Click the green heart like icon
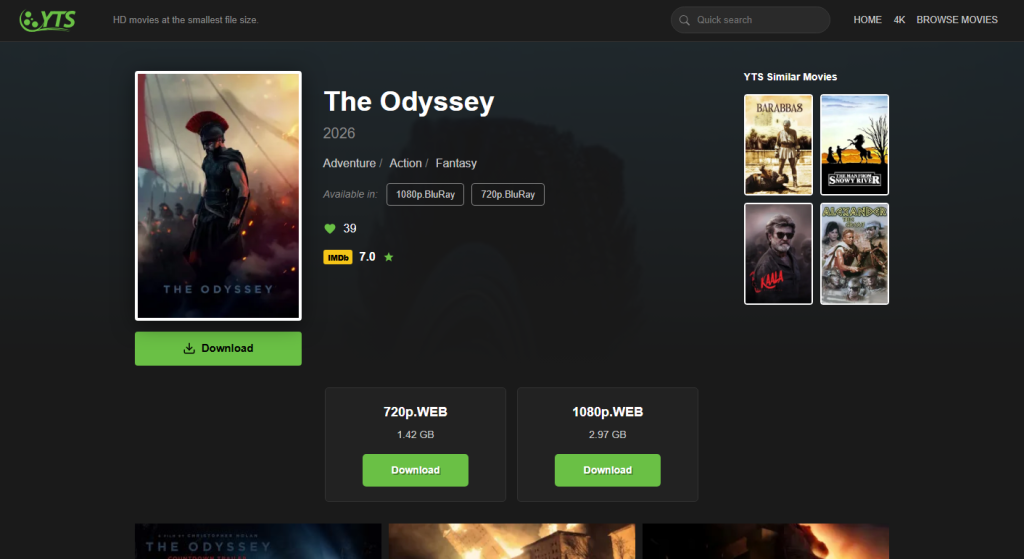Viewport: 1024px width, 559px height. click(x=330, y=229)
